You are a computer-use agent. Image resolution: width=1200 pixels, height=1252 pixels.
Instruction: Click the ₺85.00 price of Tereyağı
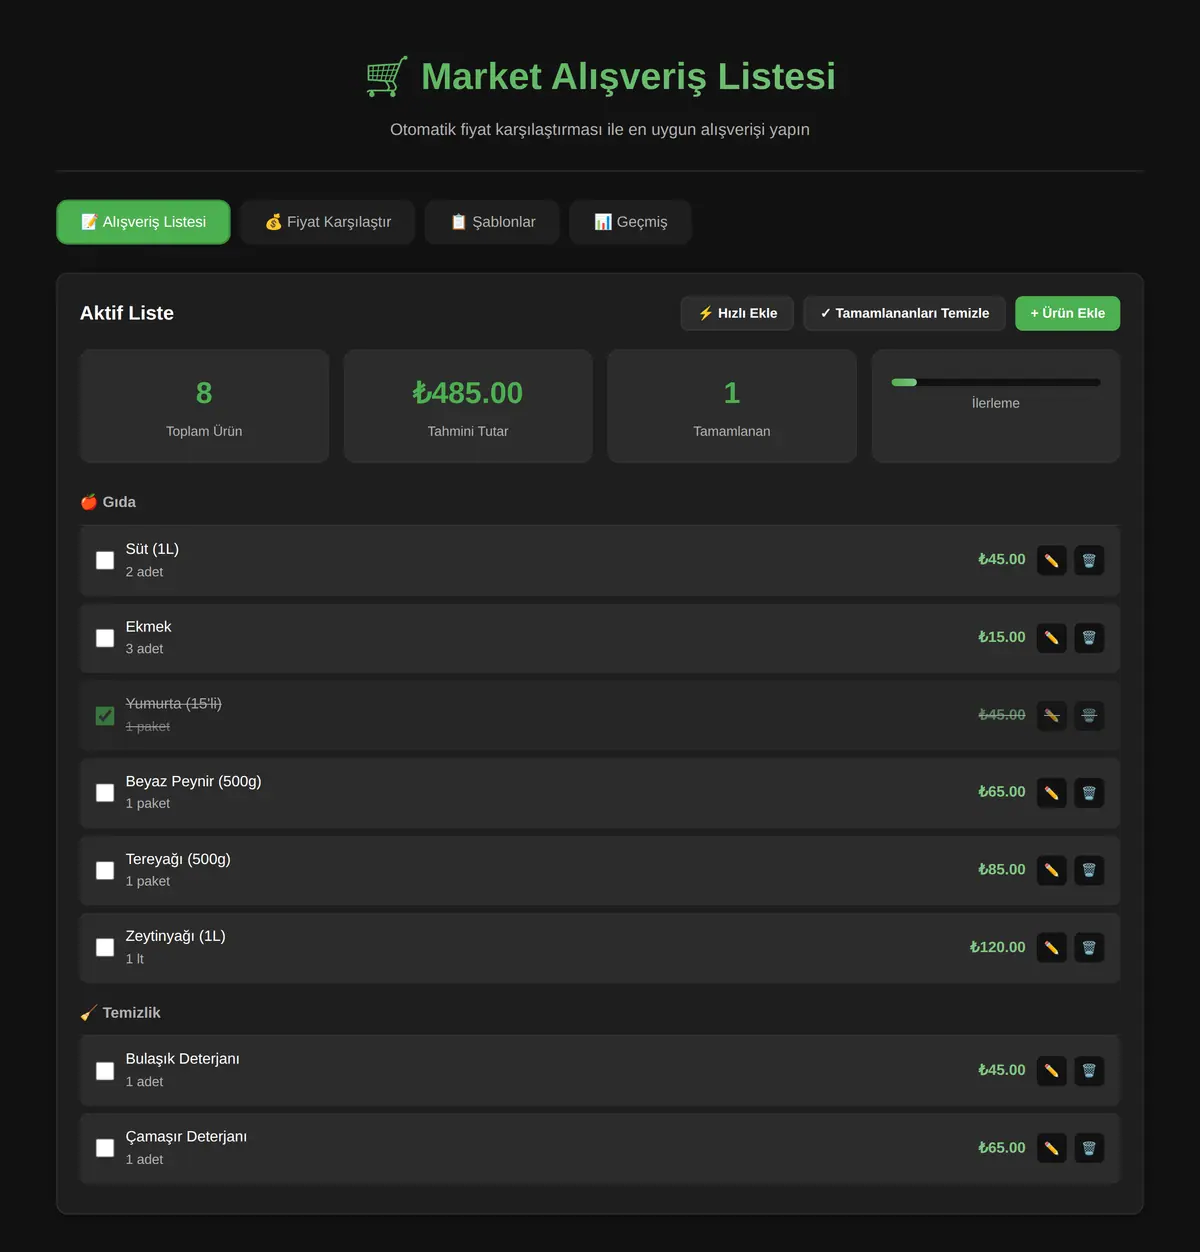[1001, 870]
